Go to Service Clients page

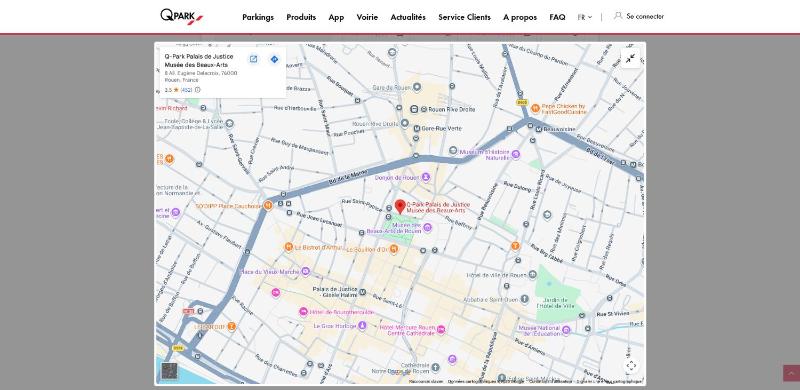pyautogui.click(x=464, y=17)
